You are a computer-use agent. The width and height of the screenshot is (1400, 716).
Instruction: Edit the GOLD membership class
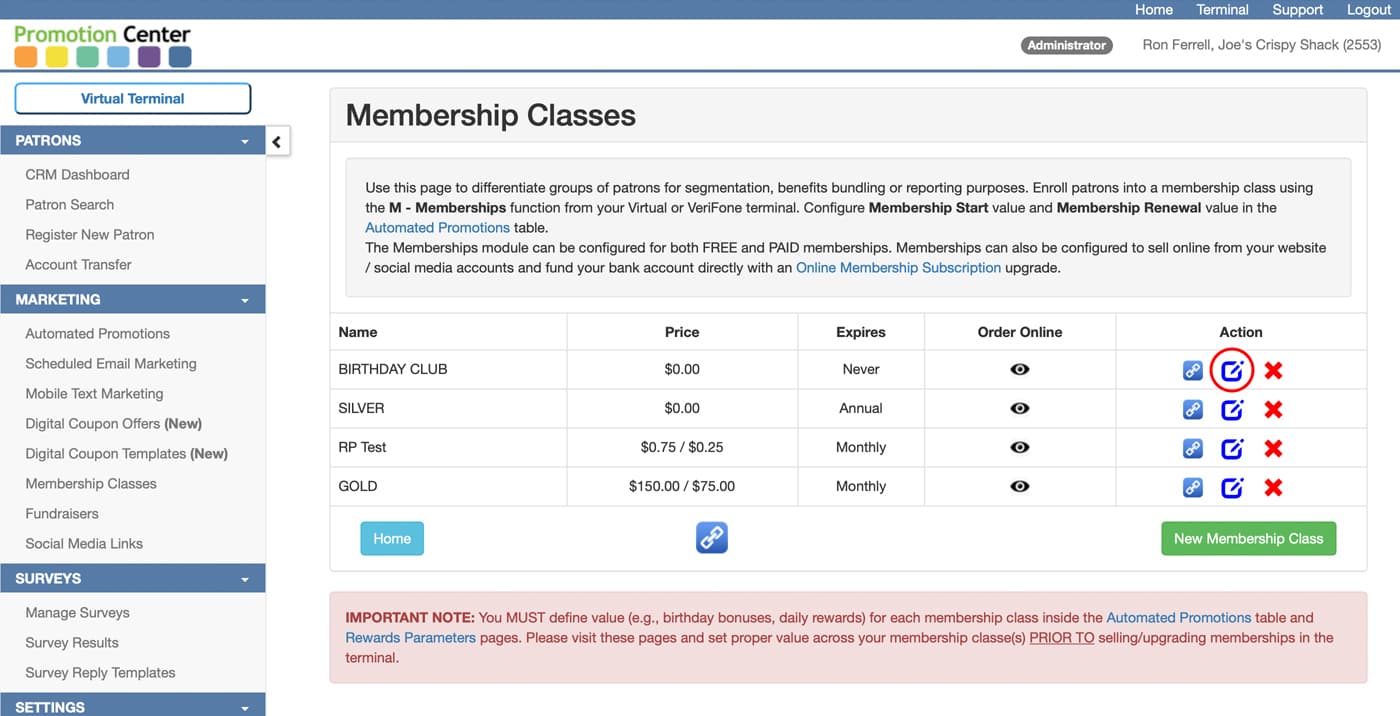(x=1232, y=487)
